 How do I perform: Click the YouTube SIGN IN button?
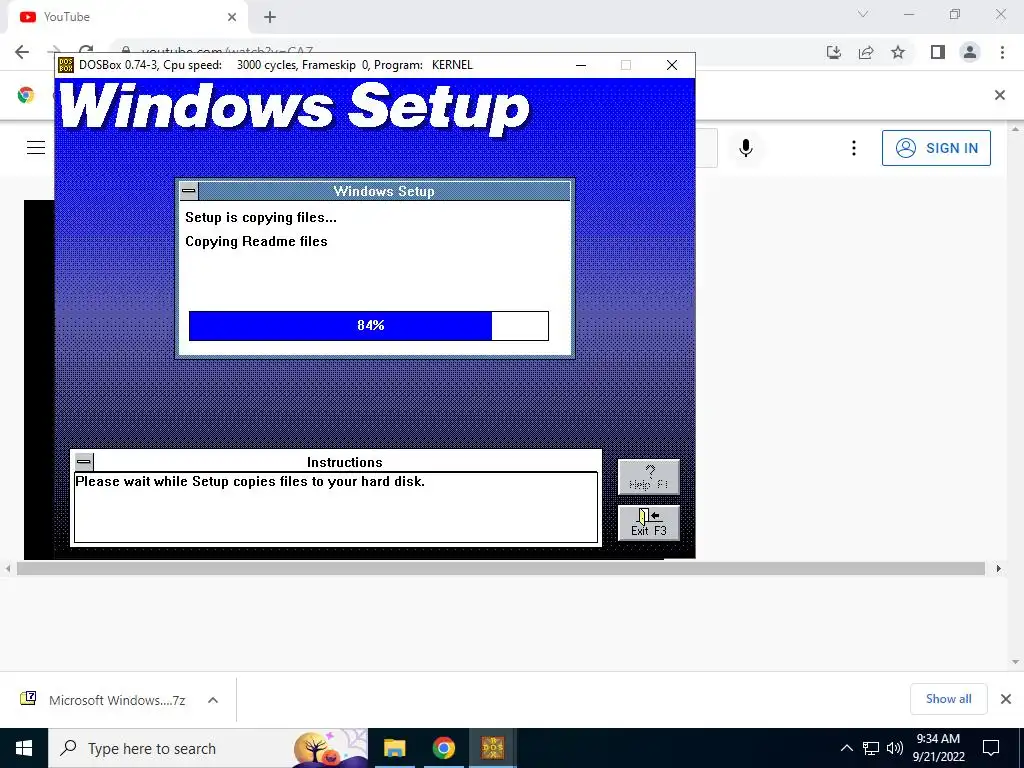click(x=936, y=148)
